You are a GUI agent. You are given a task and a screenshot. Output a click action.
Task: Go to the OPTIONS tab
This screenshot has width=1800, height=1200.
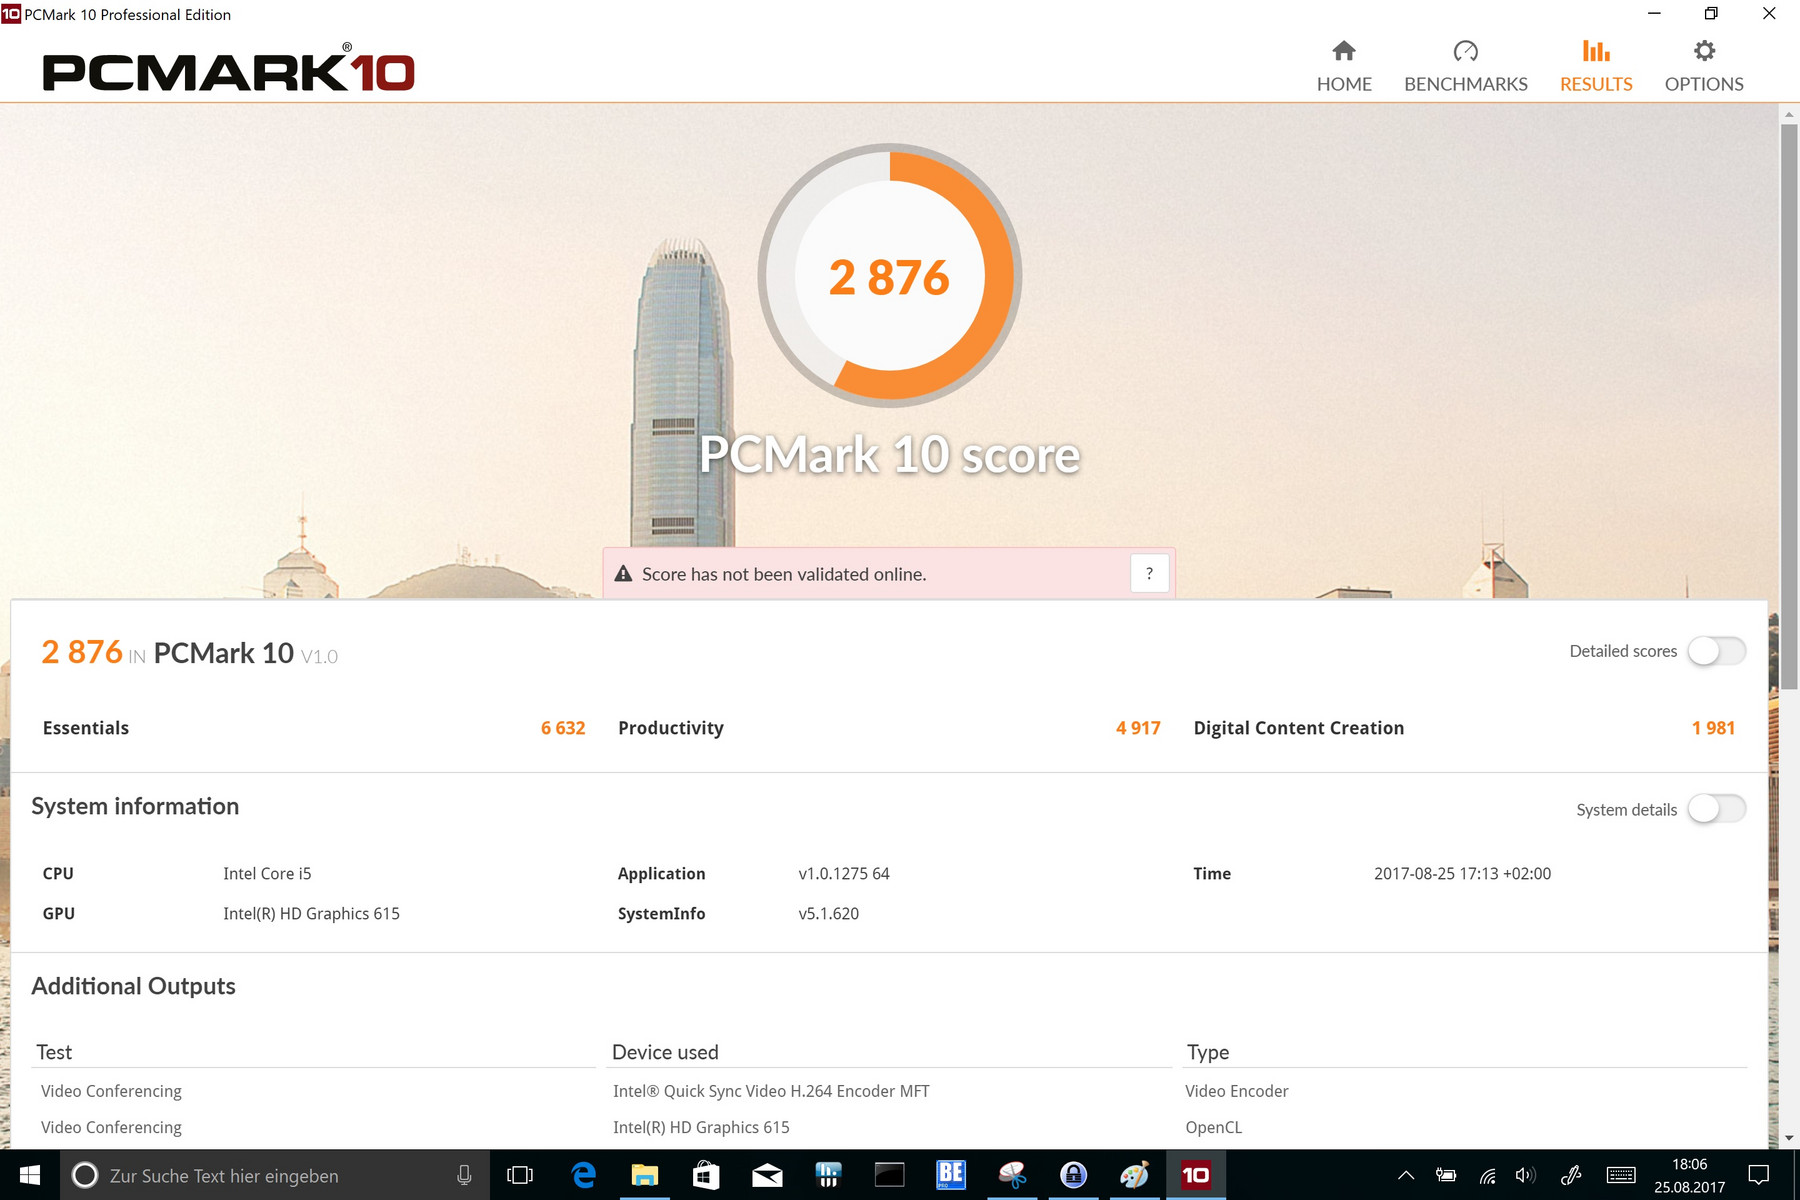[1704, 66]
